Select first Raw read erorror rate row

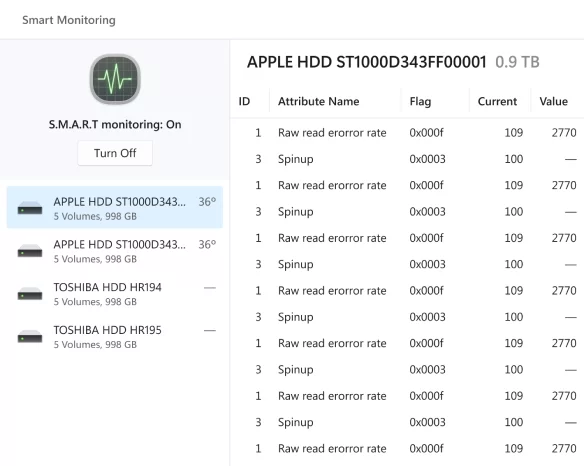click(407, 133)
